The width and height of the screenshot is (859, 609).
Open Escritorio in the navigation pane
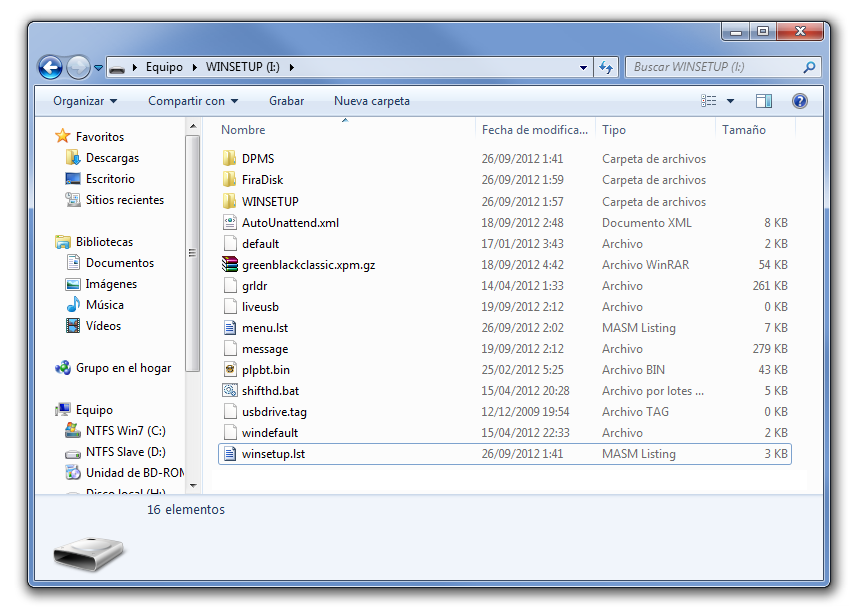pyautogui.click(x=110, y=179)
